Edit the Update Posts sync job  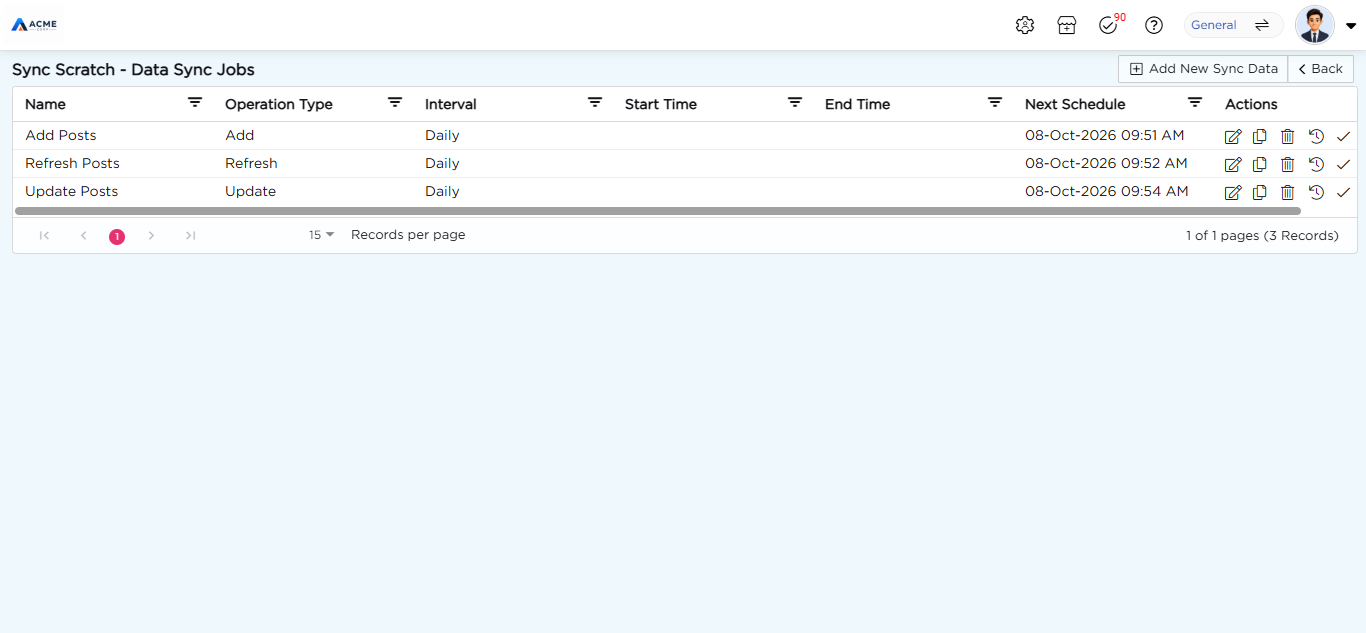tap(1232, 192)
